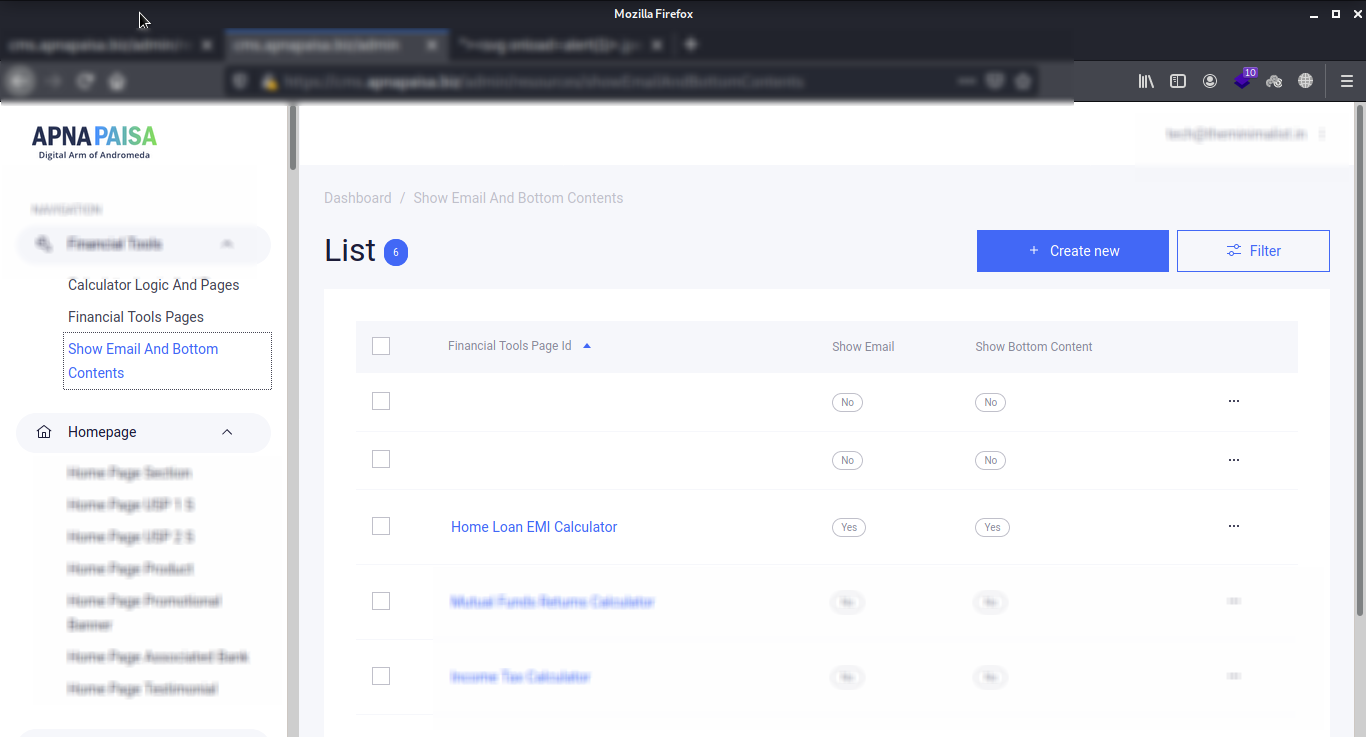Viewport: 1366px width, 737px height.
Task: Click the home icon beside Homepage
Action: [x=43, y=431]
